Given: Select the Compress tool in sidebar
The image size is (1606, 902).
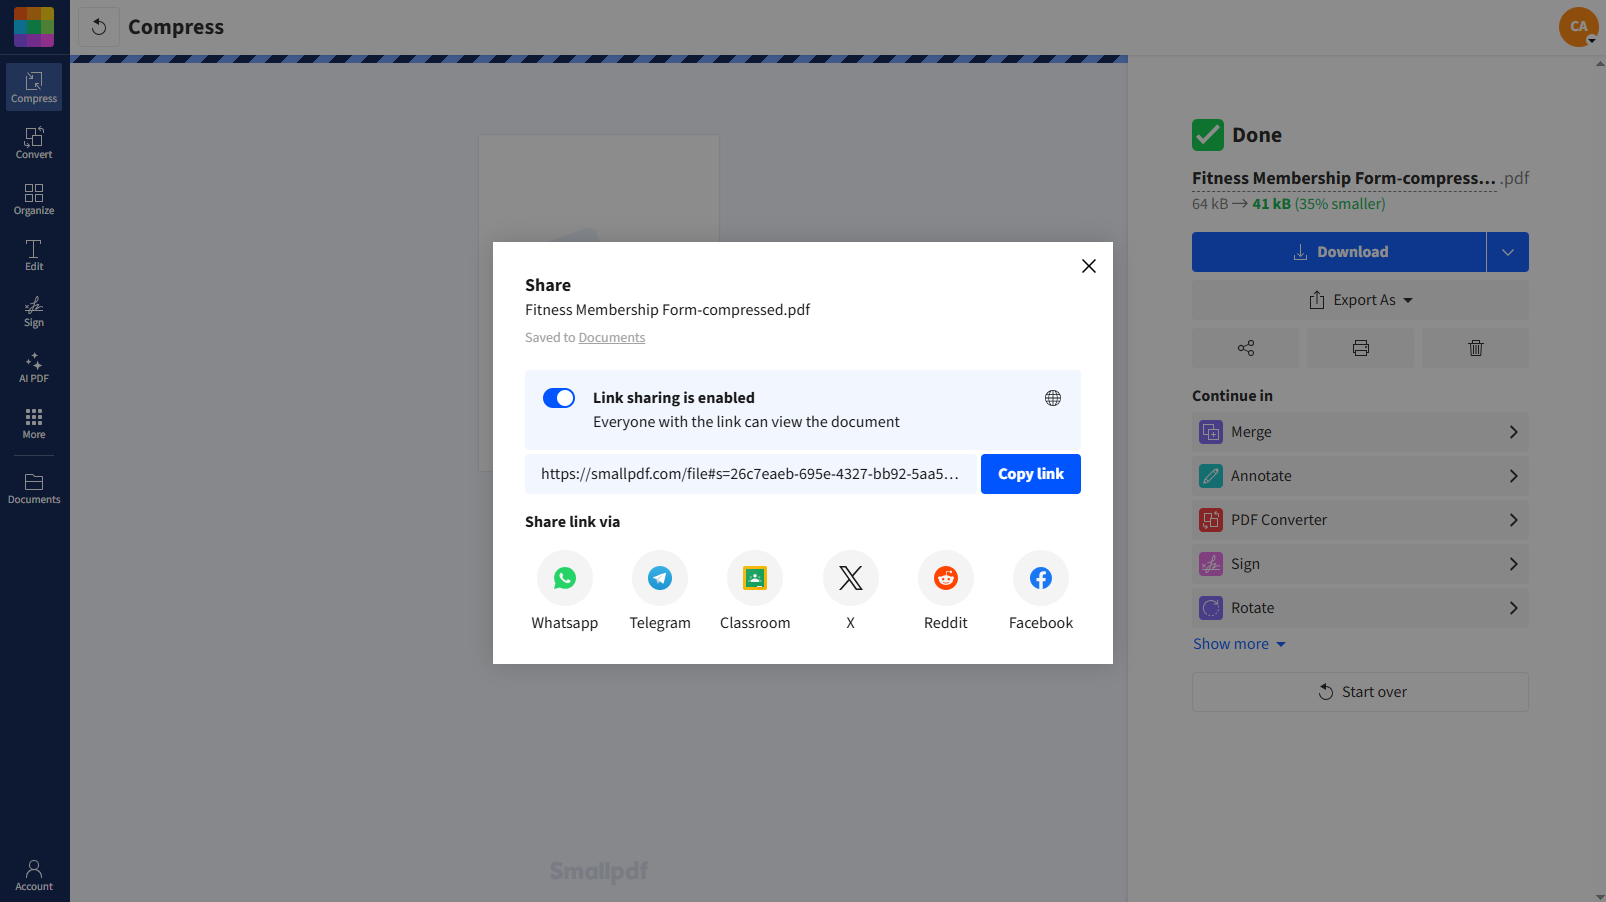Looking at the screenshot, I should click(x=33, y=87).
